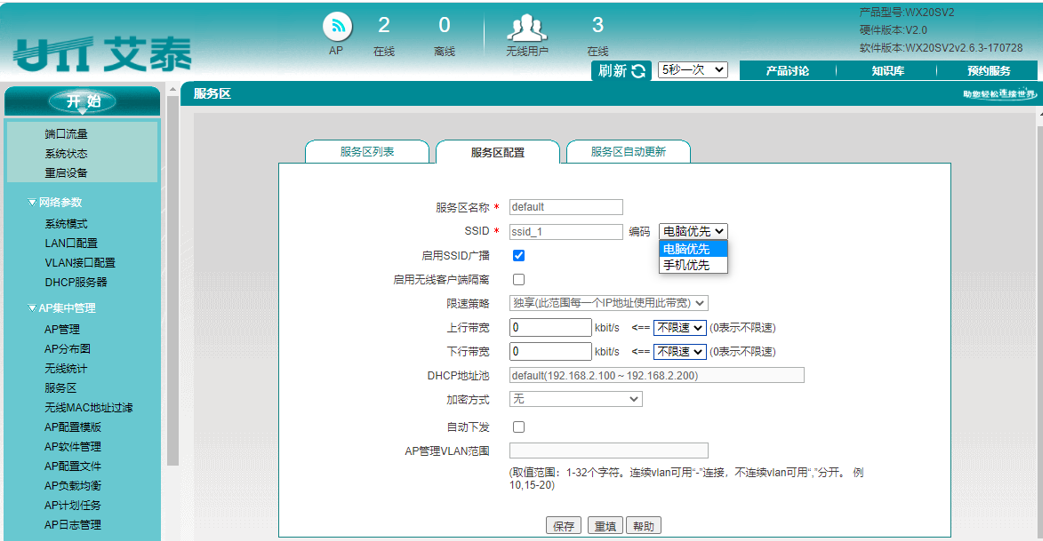Click the refresh circular arrows icon
1043x541 pixels.
(x=639, y=71)
